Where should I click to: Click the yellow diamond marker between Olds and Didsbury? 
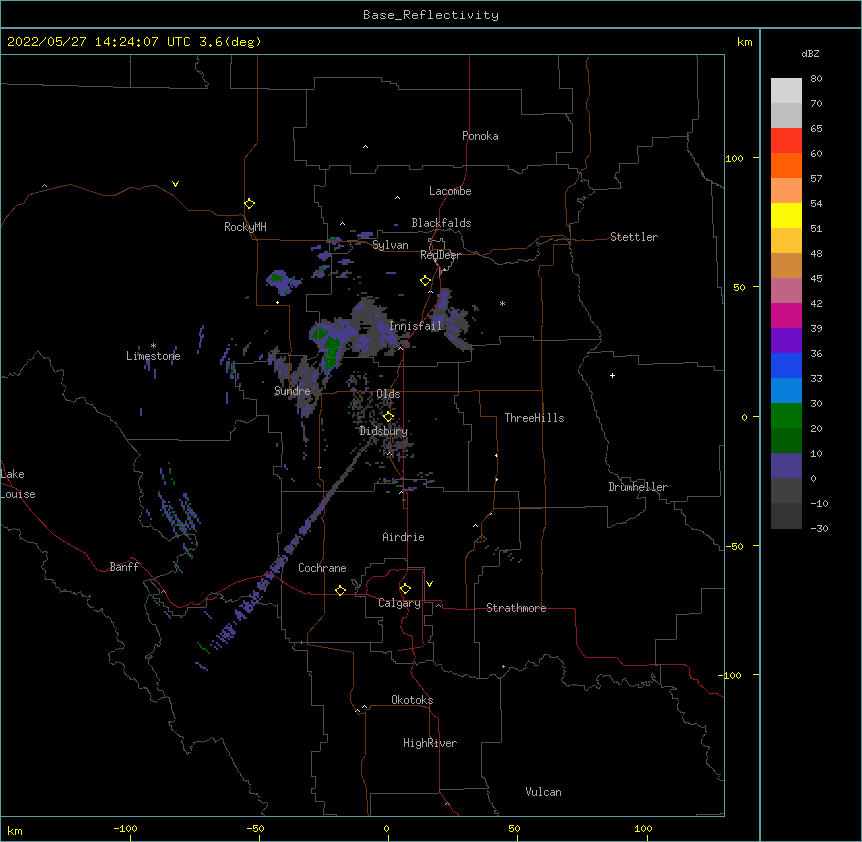[x=388, y=417]
